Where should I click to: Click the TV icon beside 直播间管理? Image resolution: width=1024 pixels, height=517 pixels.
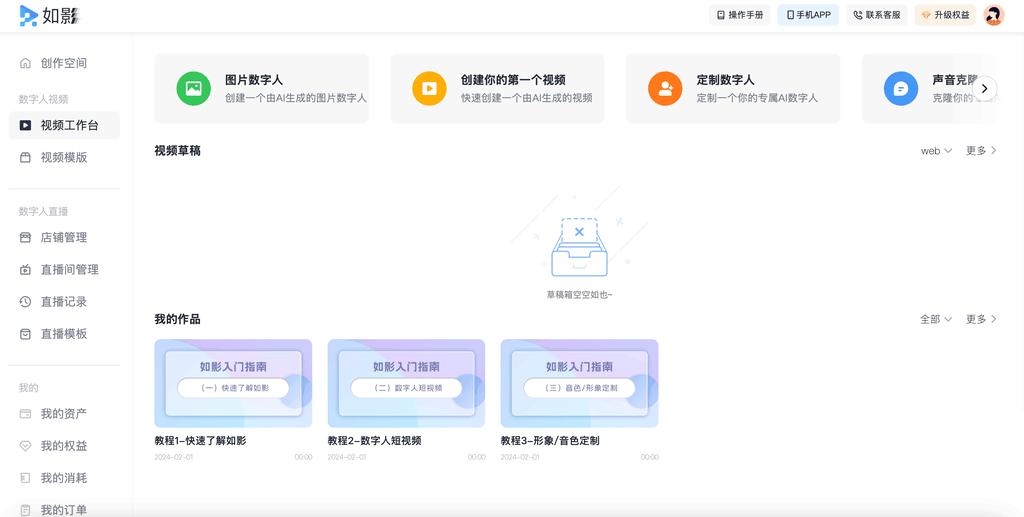click(25, 270)
